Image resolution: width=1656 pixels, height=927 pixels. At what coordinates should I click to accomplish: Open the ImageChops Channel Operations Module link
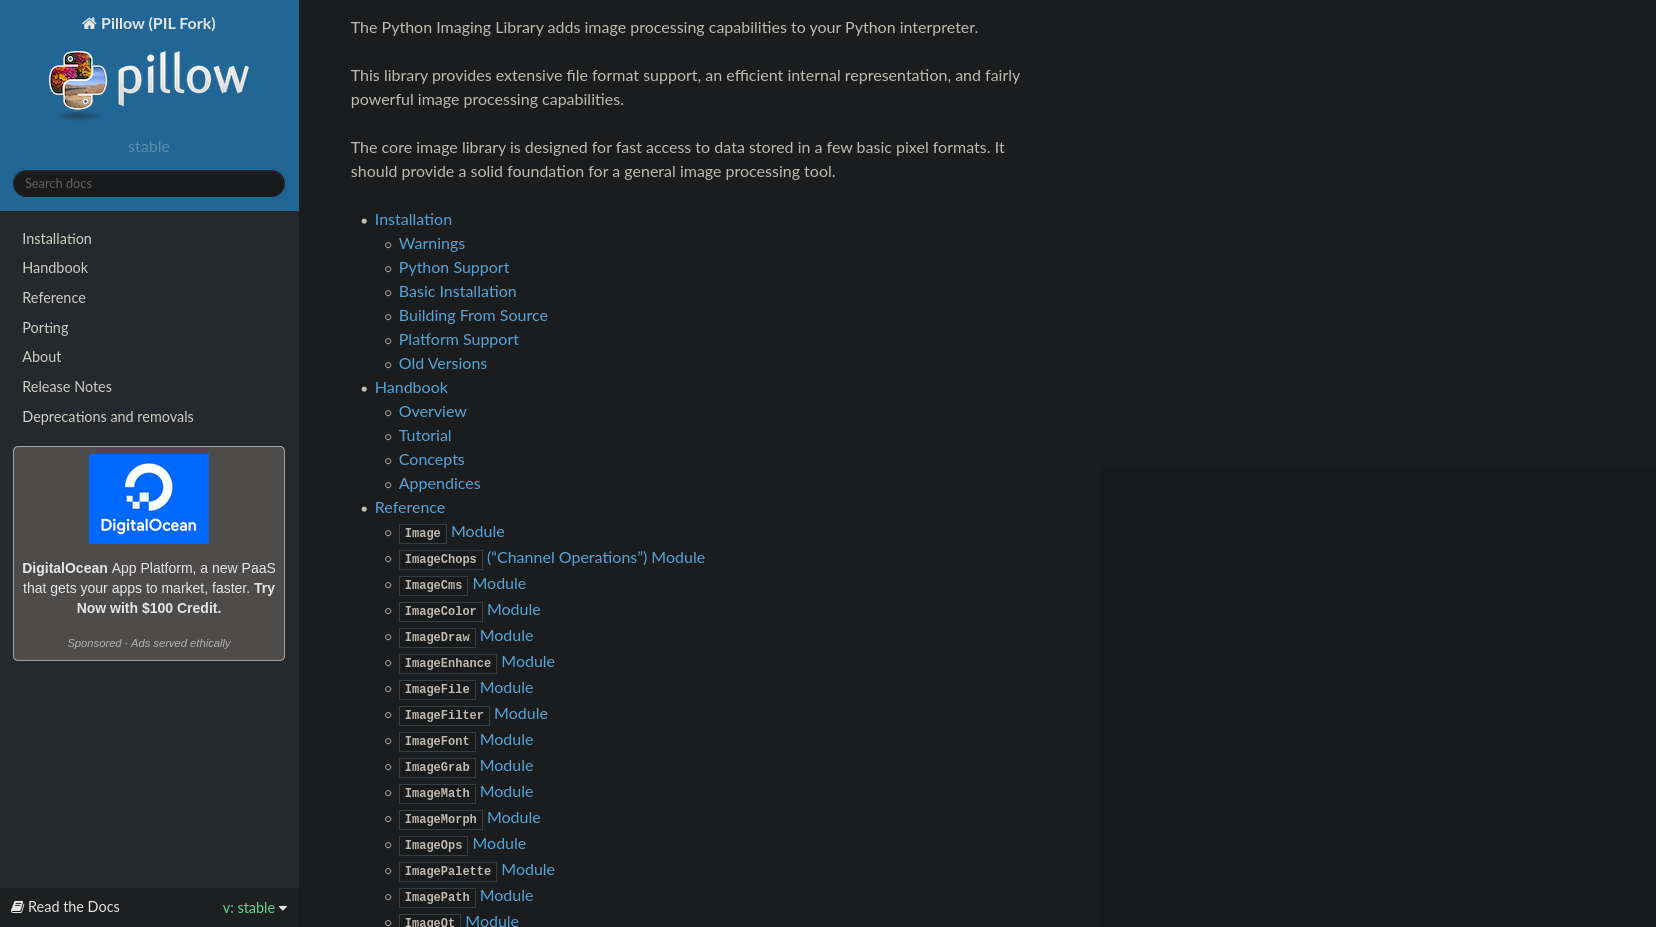coord(552,558)
